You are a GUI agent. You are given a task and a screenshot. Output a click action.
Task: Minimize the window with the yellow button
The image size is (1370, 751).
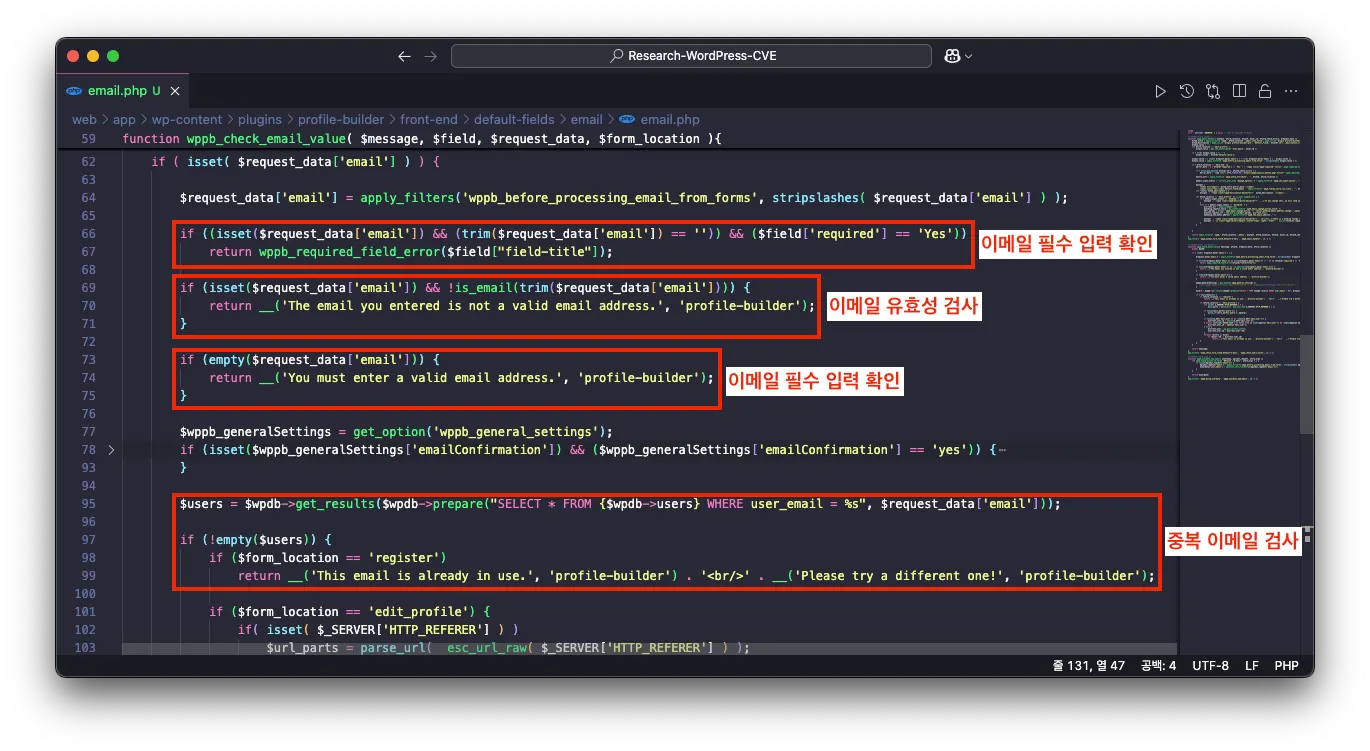click(x=94, y=56)
